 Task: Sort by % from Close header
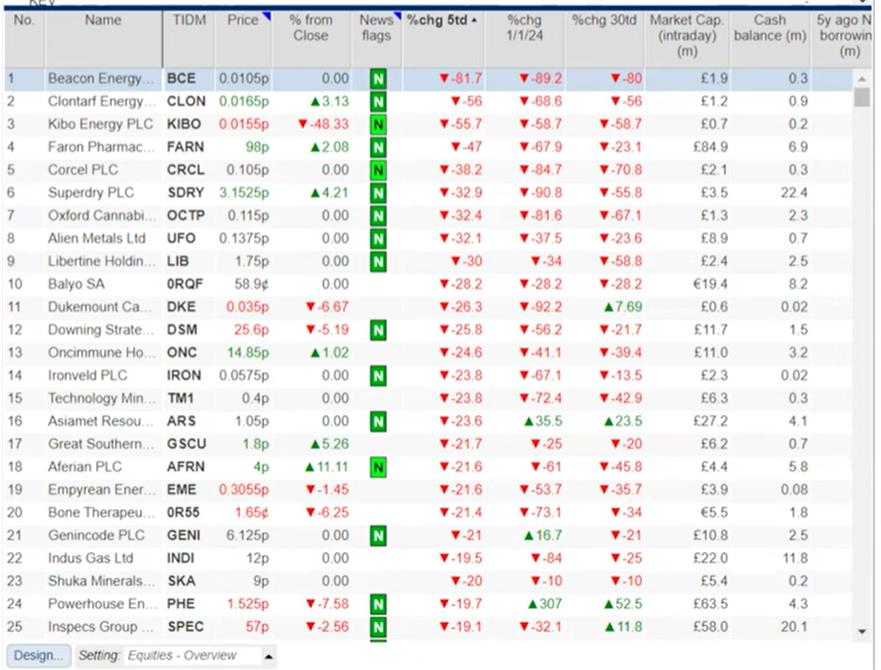pos(311,38)
